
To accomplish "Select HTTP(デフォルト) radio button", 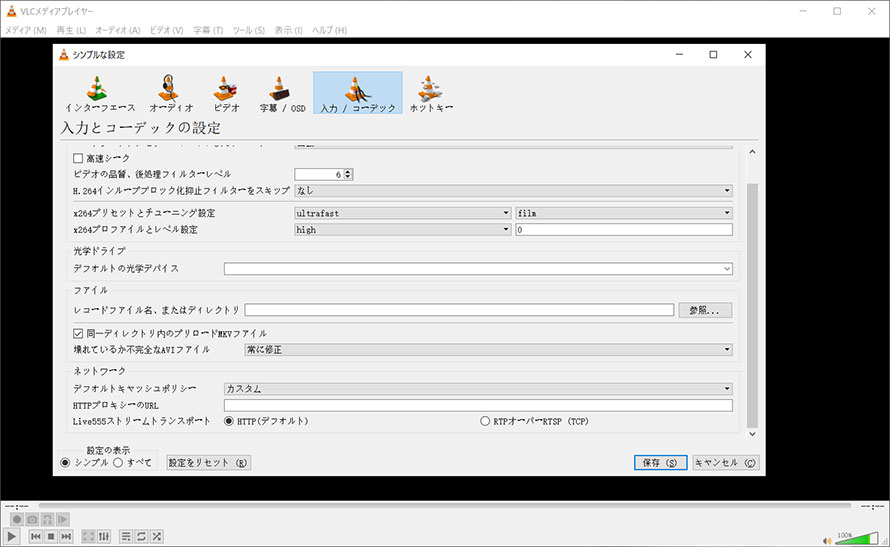I will click(x=229, y=421).
